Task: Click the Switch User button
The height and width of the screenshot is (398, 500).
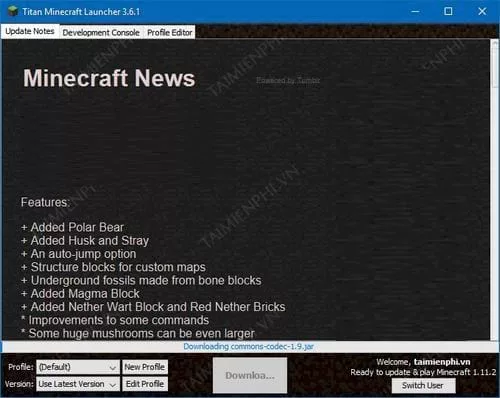Action: [423, 386]
